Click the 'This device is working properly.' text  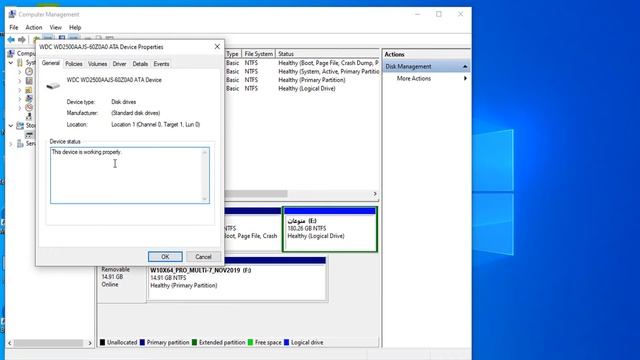click(87, 152)
